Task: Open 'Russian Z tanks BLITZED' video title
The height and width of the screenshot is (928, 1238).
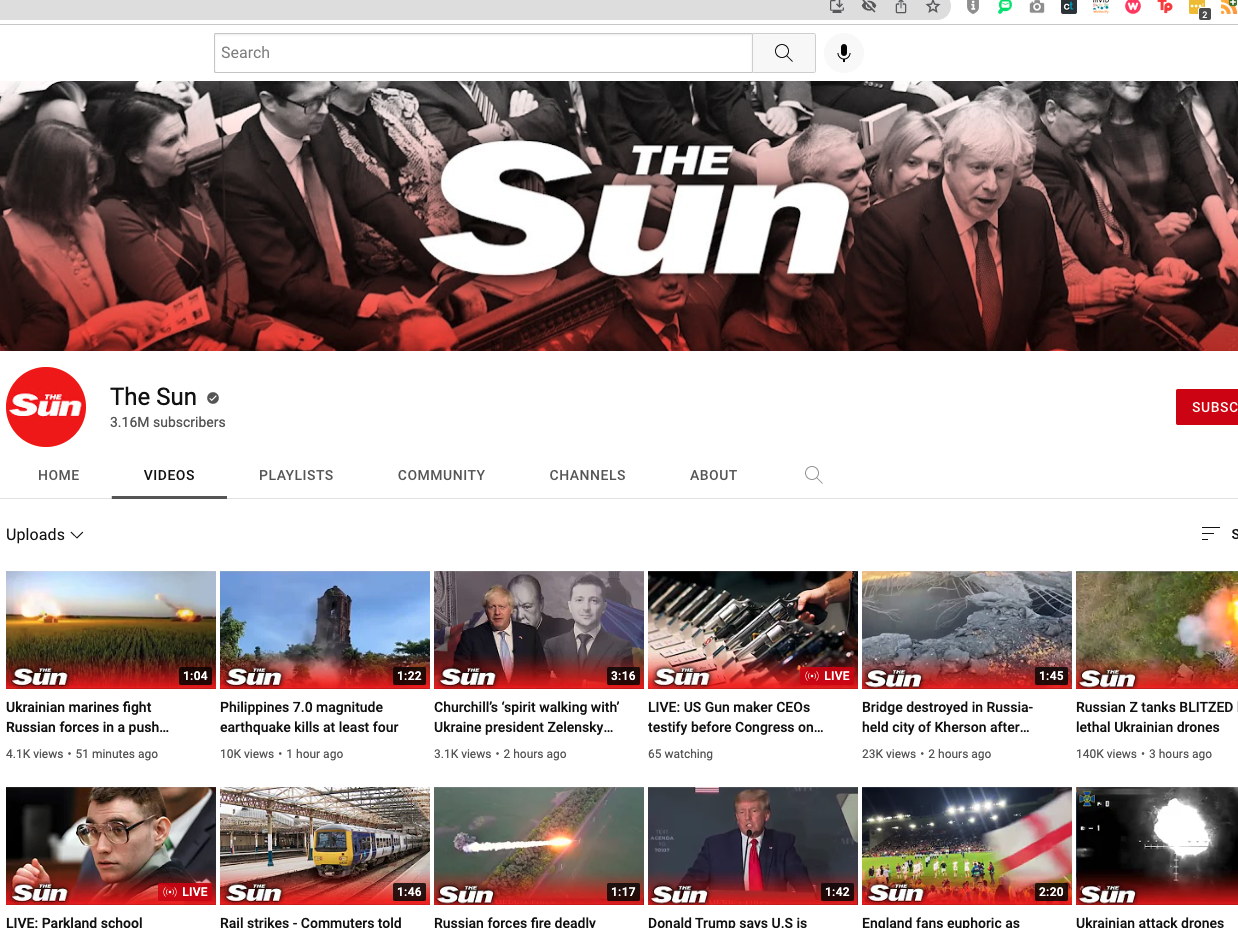Action: [x=1155, y=717]
